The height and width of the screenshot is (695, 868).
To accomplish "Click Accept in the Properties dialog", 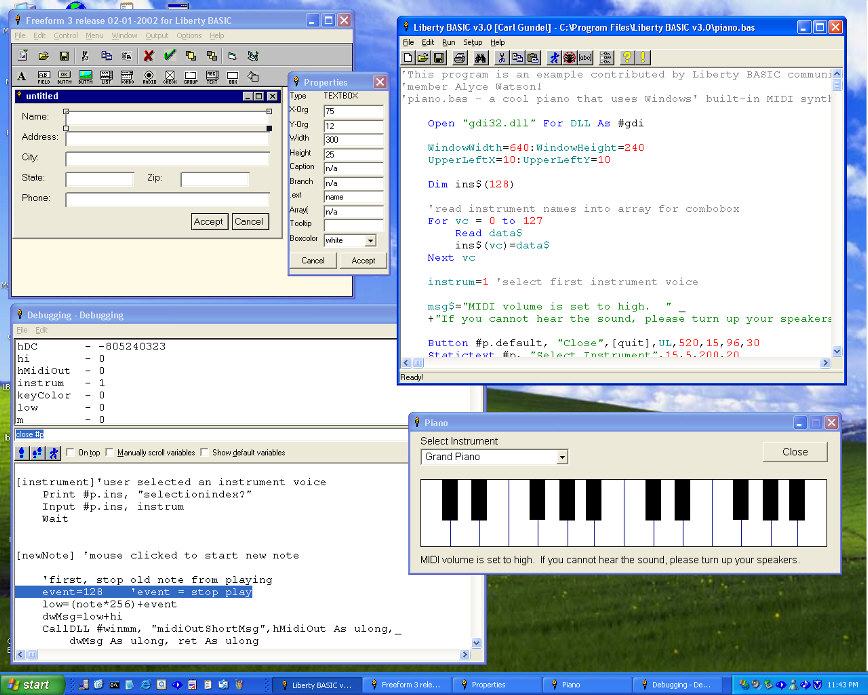I will click(x=363, y=260).
